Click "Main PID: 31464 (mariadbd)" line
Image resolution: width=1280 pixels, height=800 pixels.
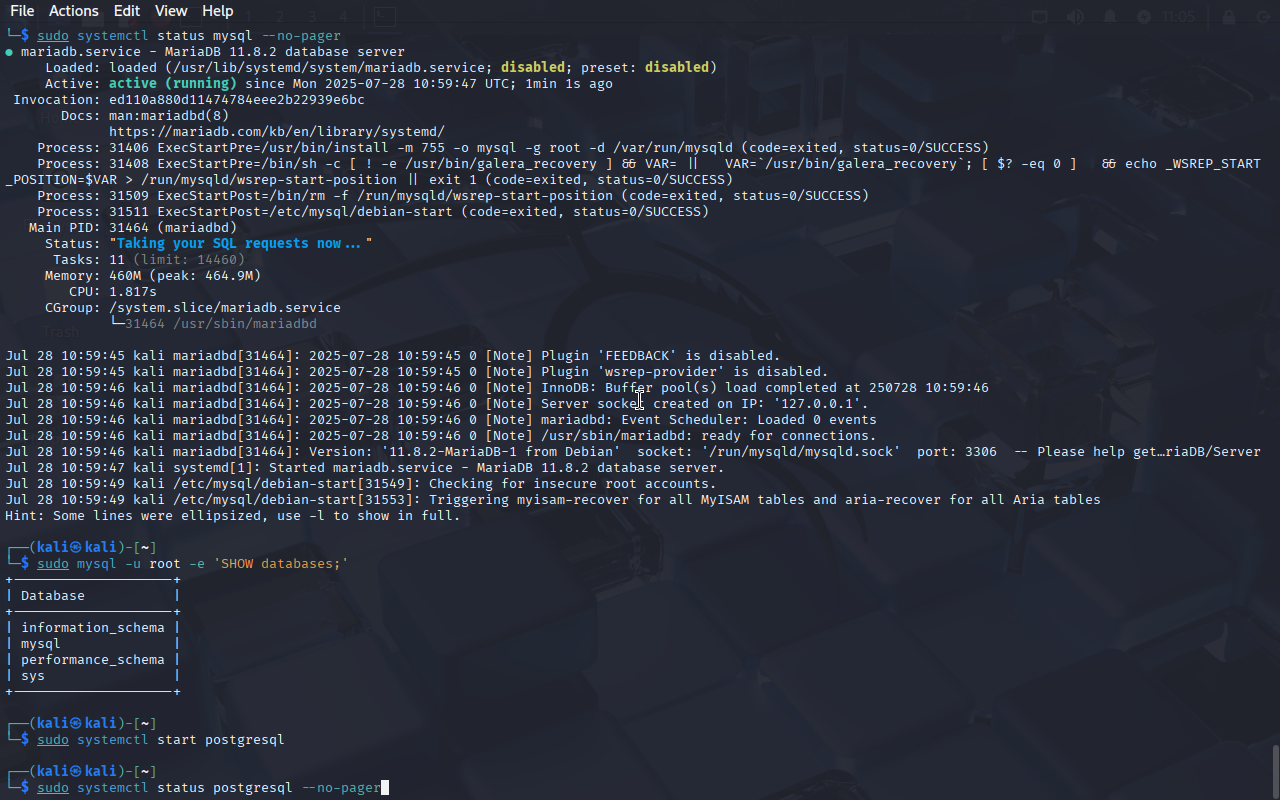133,228
